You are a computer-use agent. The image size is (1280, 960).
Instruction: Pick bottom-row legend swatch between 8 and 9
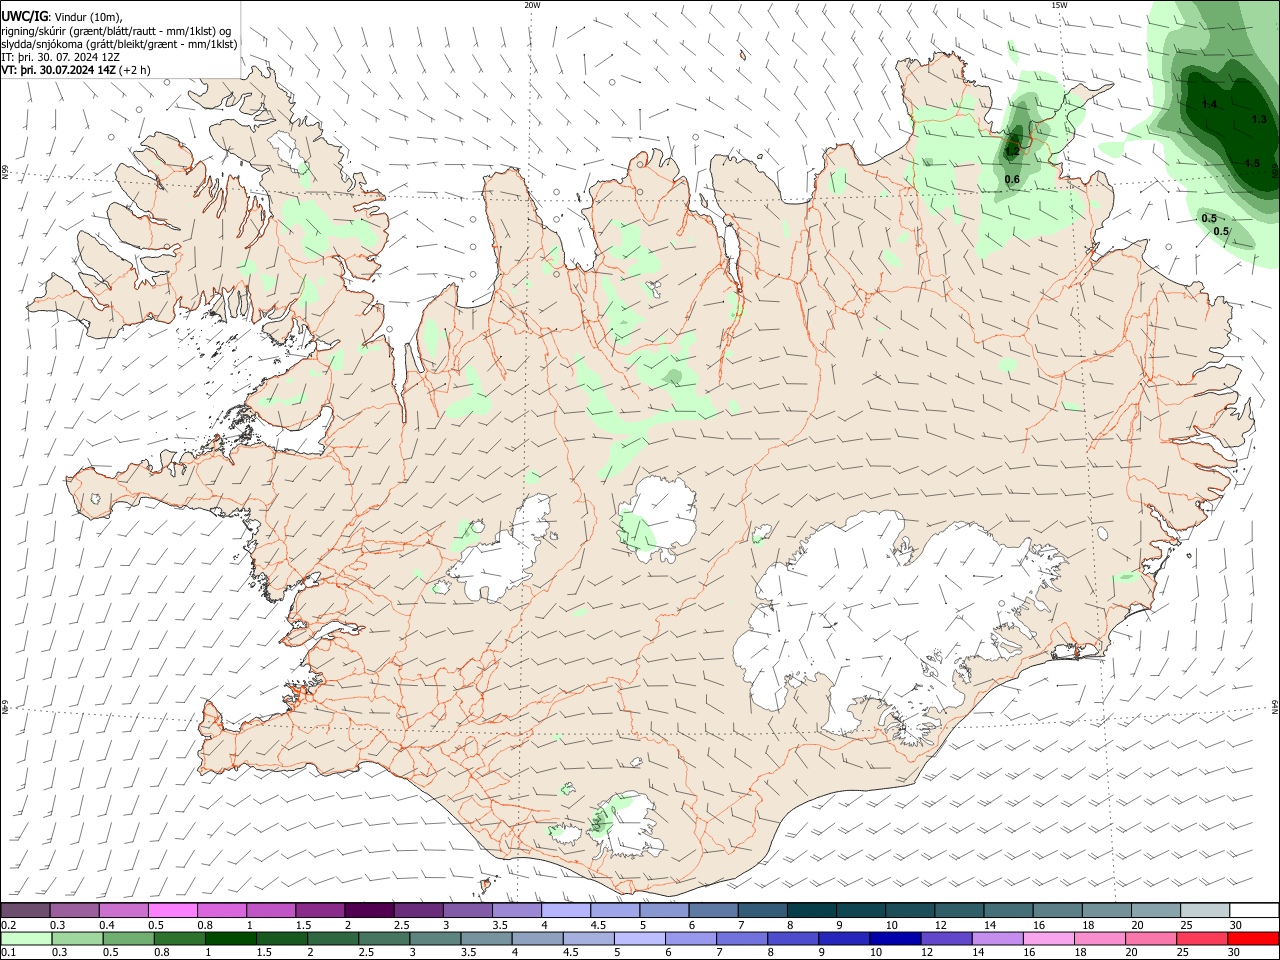point(794,938)
